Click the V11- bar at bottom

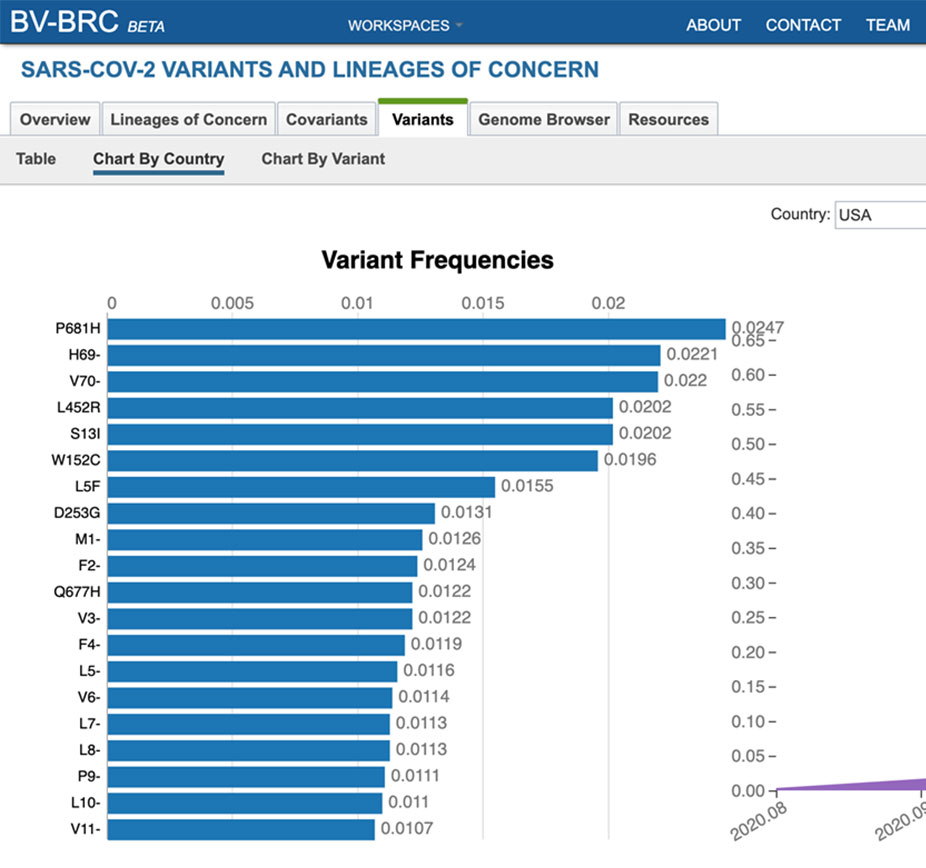[x=241, y=829]
